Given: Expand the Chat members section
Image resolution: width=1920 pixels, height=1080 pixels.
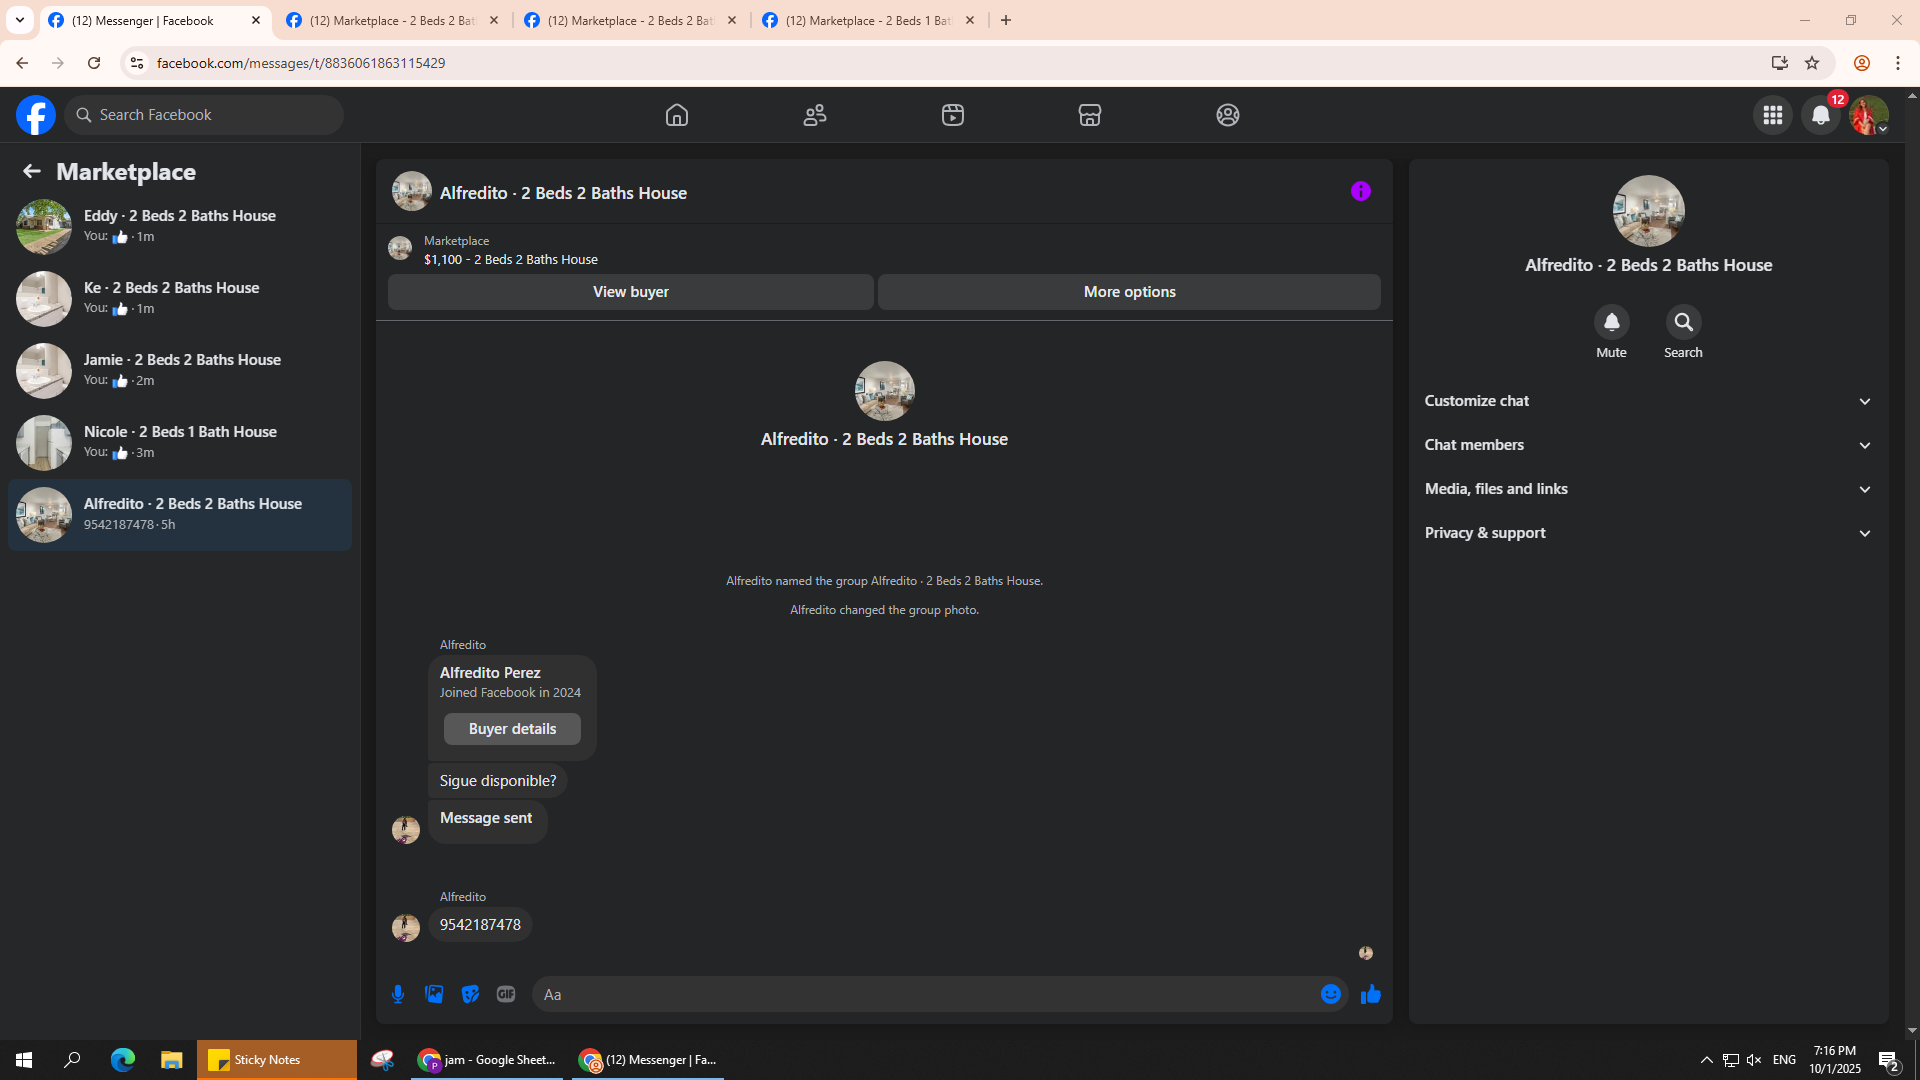Looking at the screenshot, I should click(1648, 445).
